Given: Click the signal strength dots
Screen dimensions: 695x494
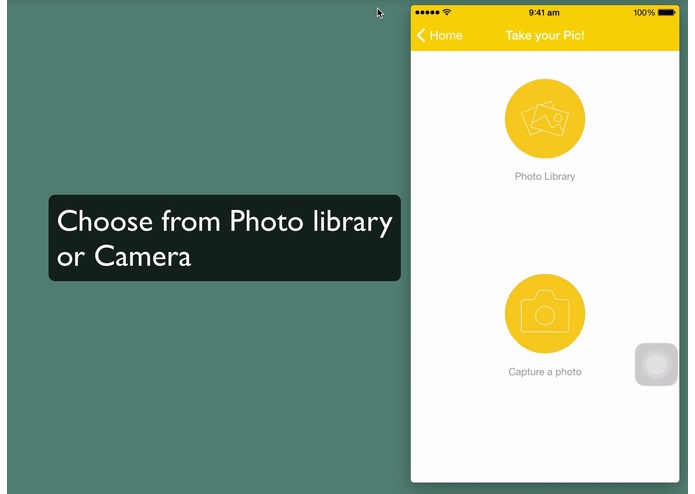Looking at the screenshot, I should click(427, 12).
